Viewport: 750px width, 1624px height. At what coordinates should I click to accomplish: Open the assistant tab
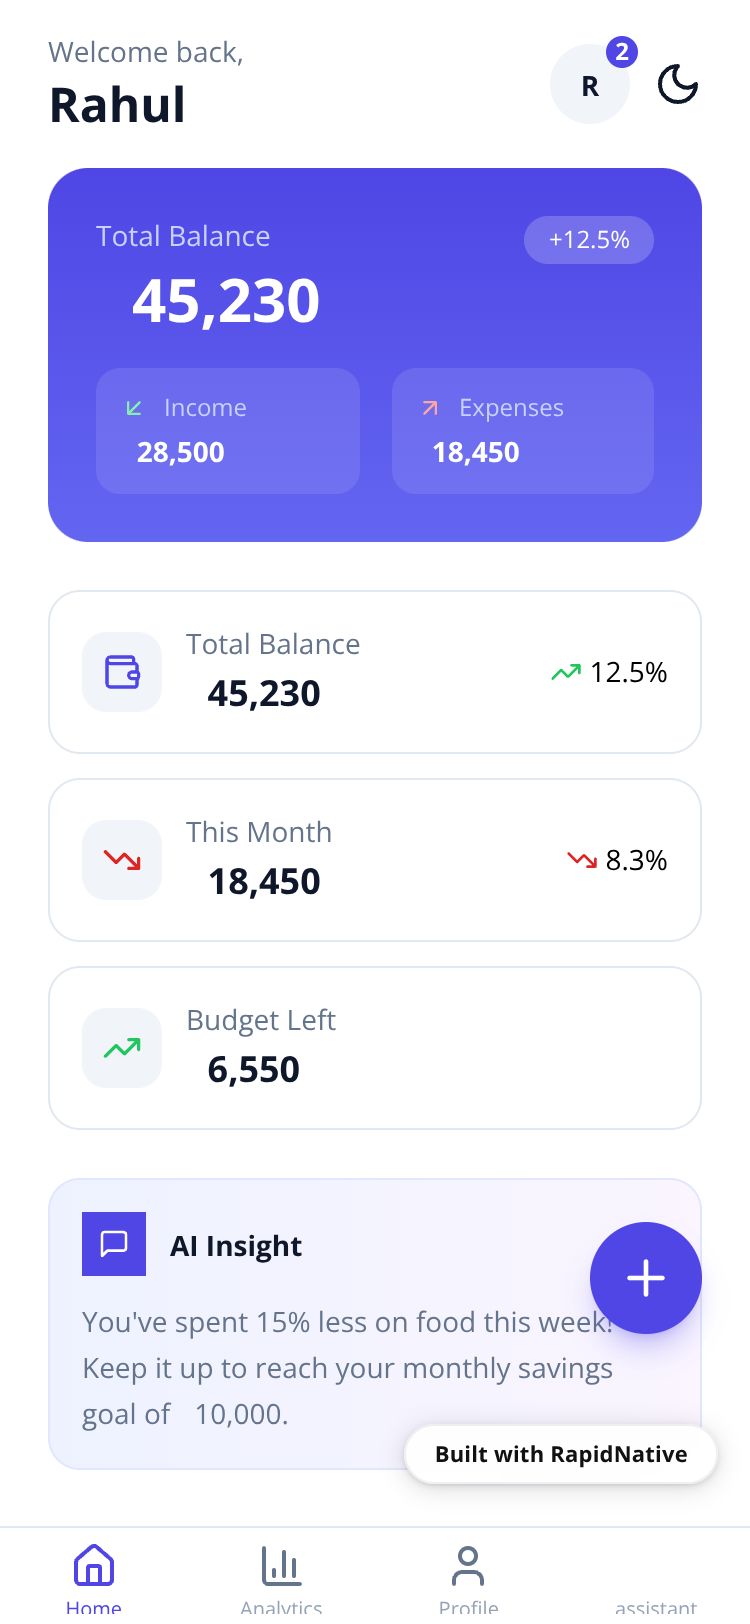656,1600
